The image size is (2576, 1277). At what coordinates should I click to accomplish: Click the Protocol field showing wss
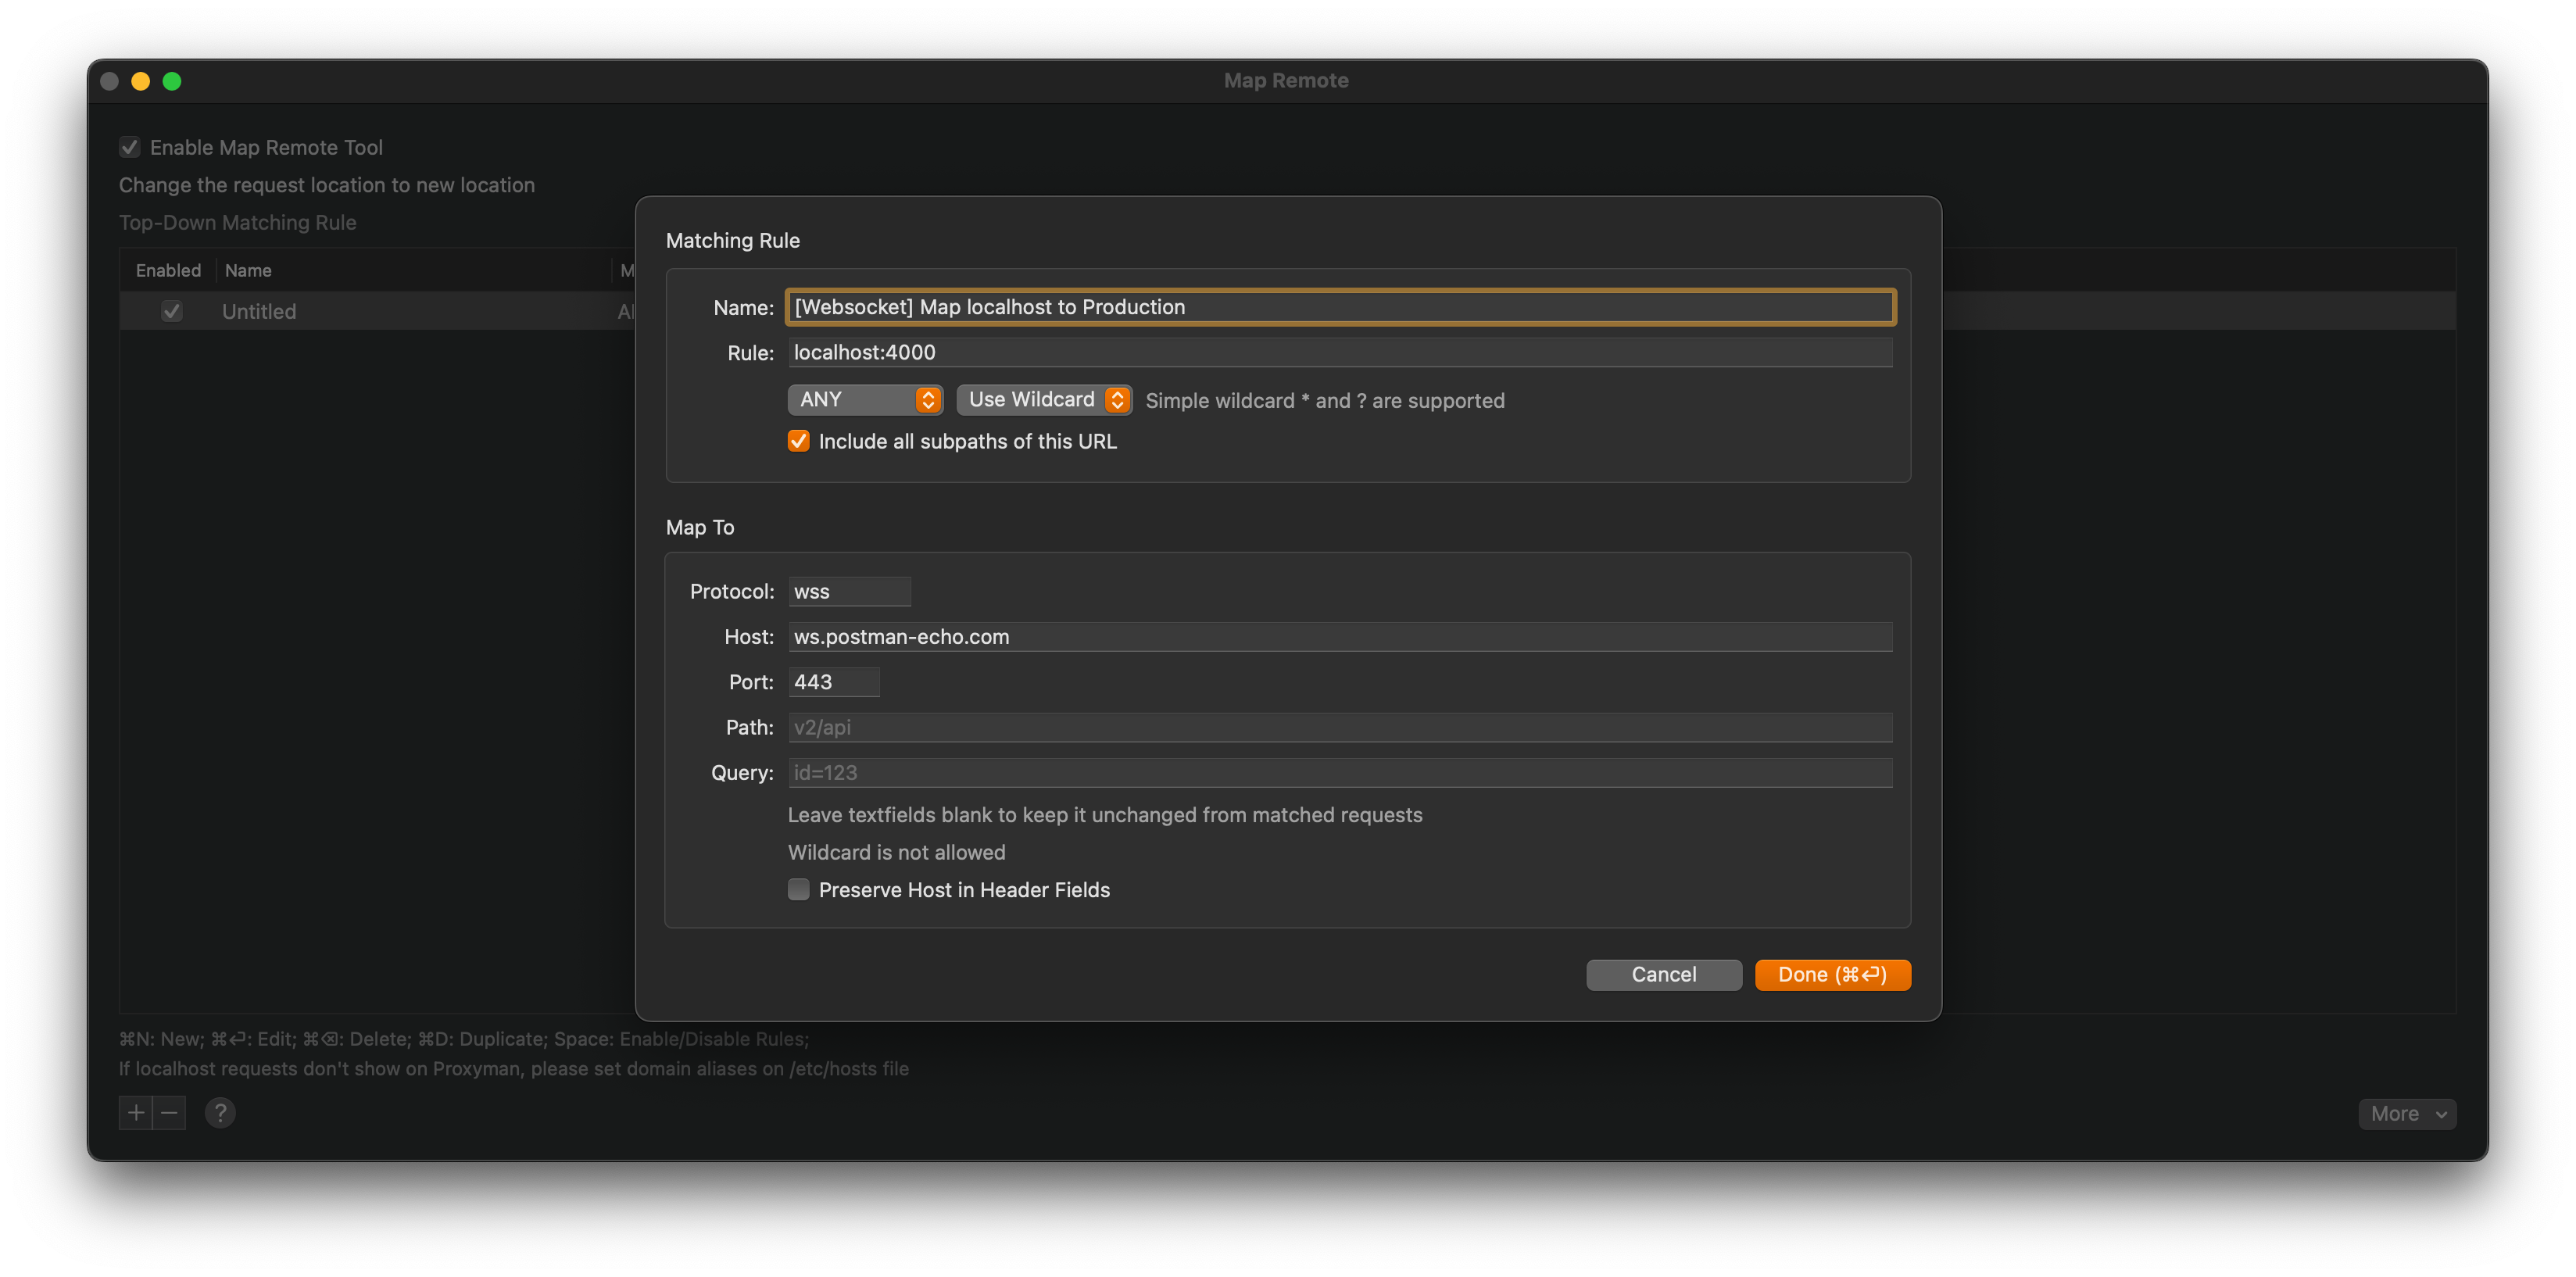click(849, 591)
